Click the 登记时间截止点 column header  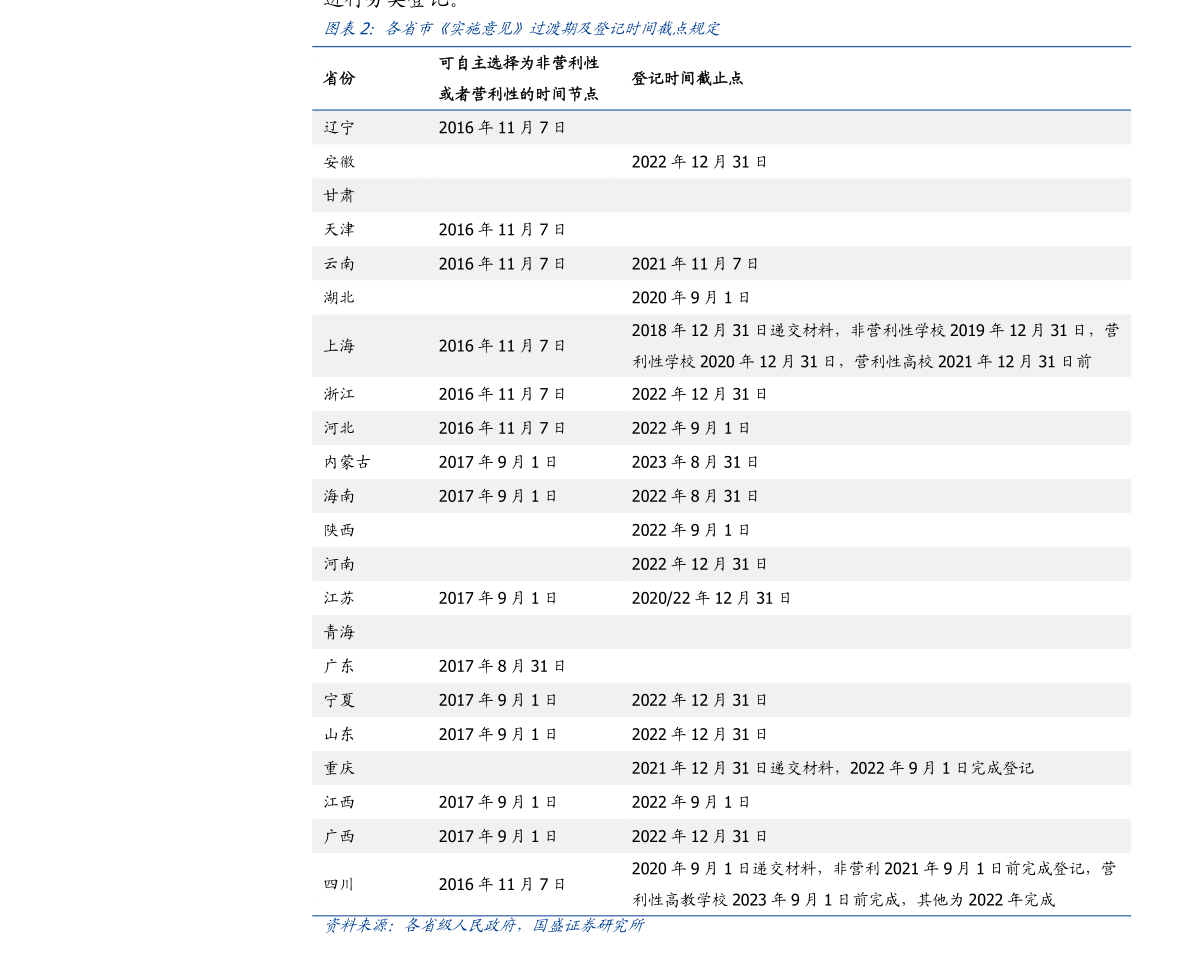[x=687, y=78]
